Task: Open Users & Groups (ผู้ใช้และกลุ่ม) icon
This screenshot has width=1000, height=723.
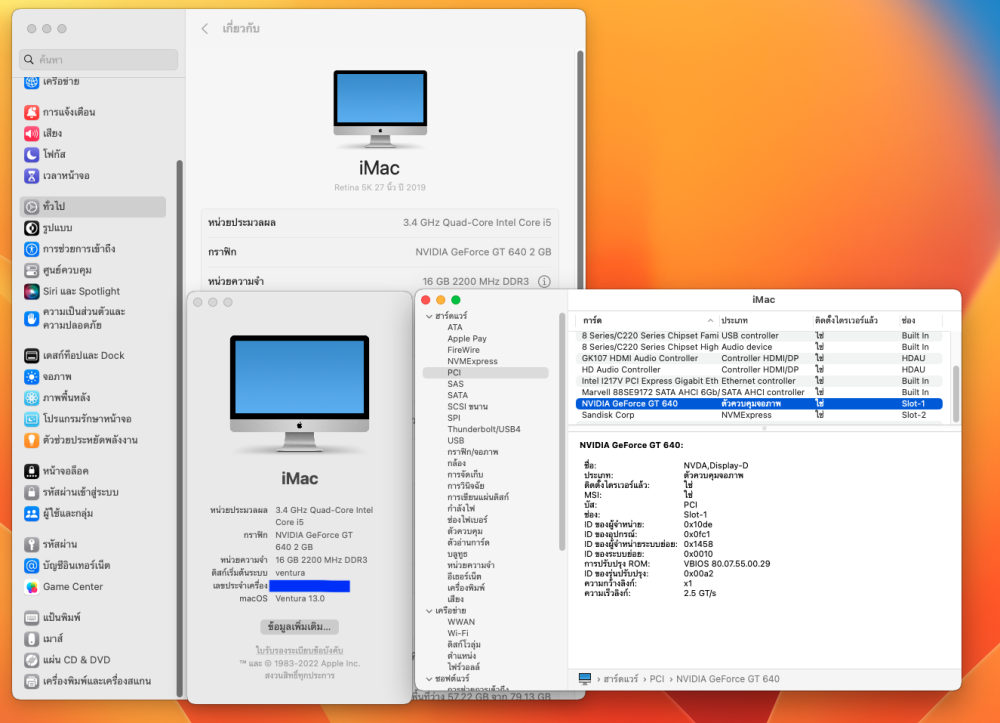Action: click(x=31, y=513)
